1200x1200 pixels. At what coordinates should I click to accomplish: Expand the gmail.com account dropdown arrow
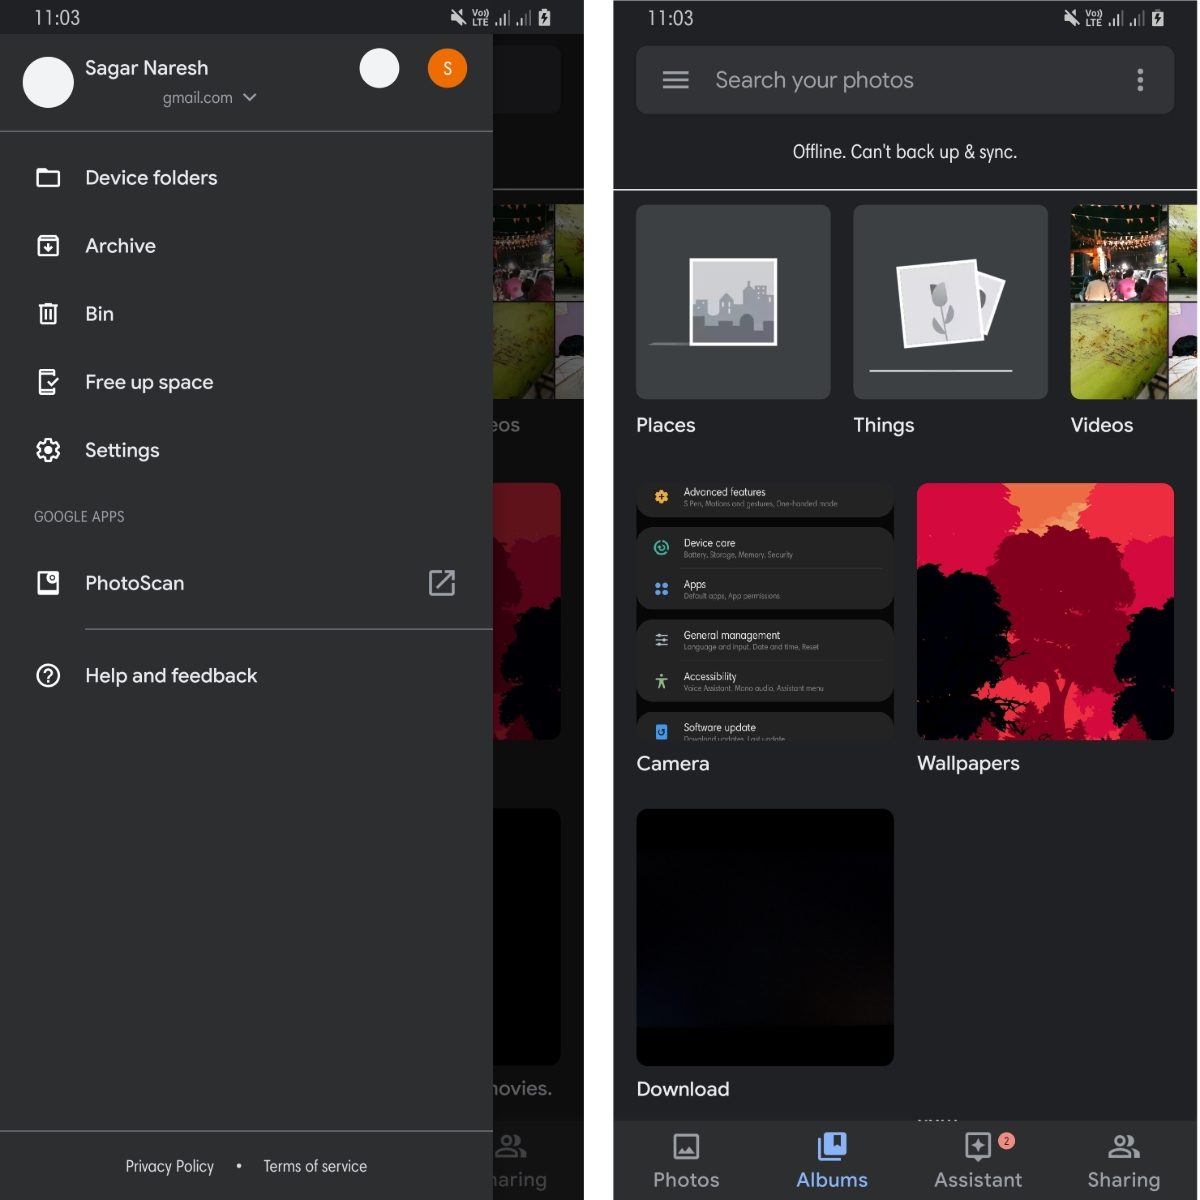250,98
